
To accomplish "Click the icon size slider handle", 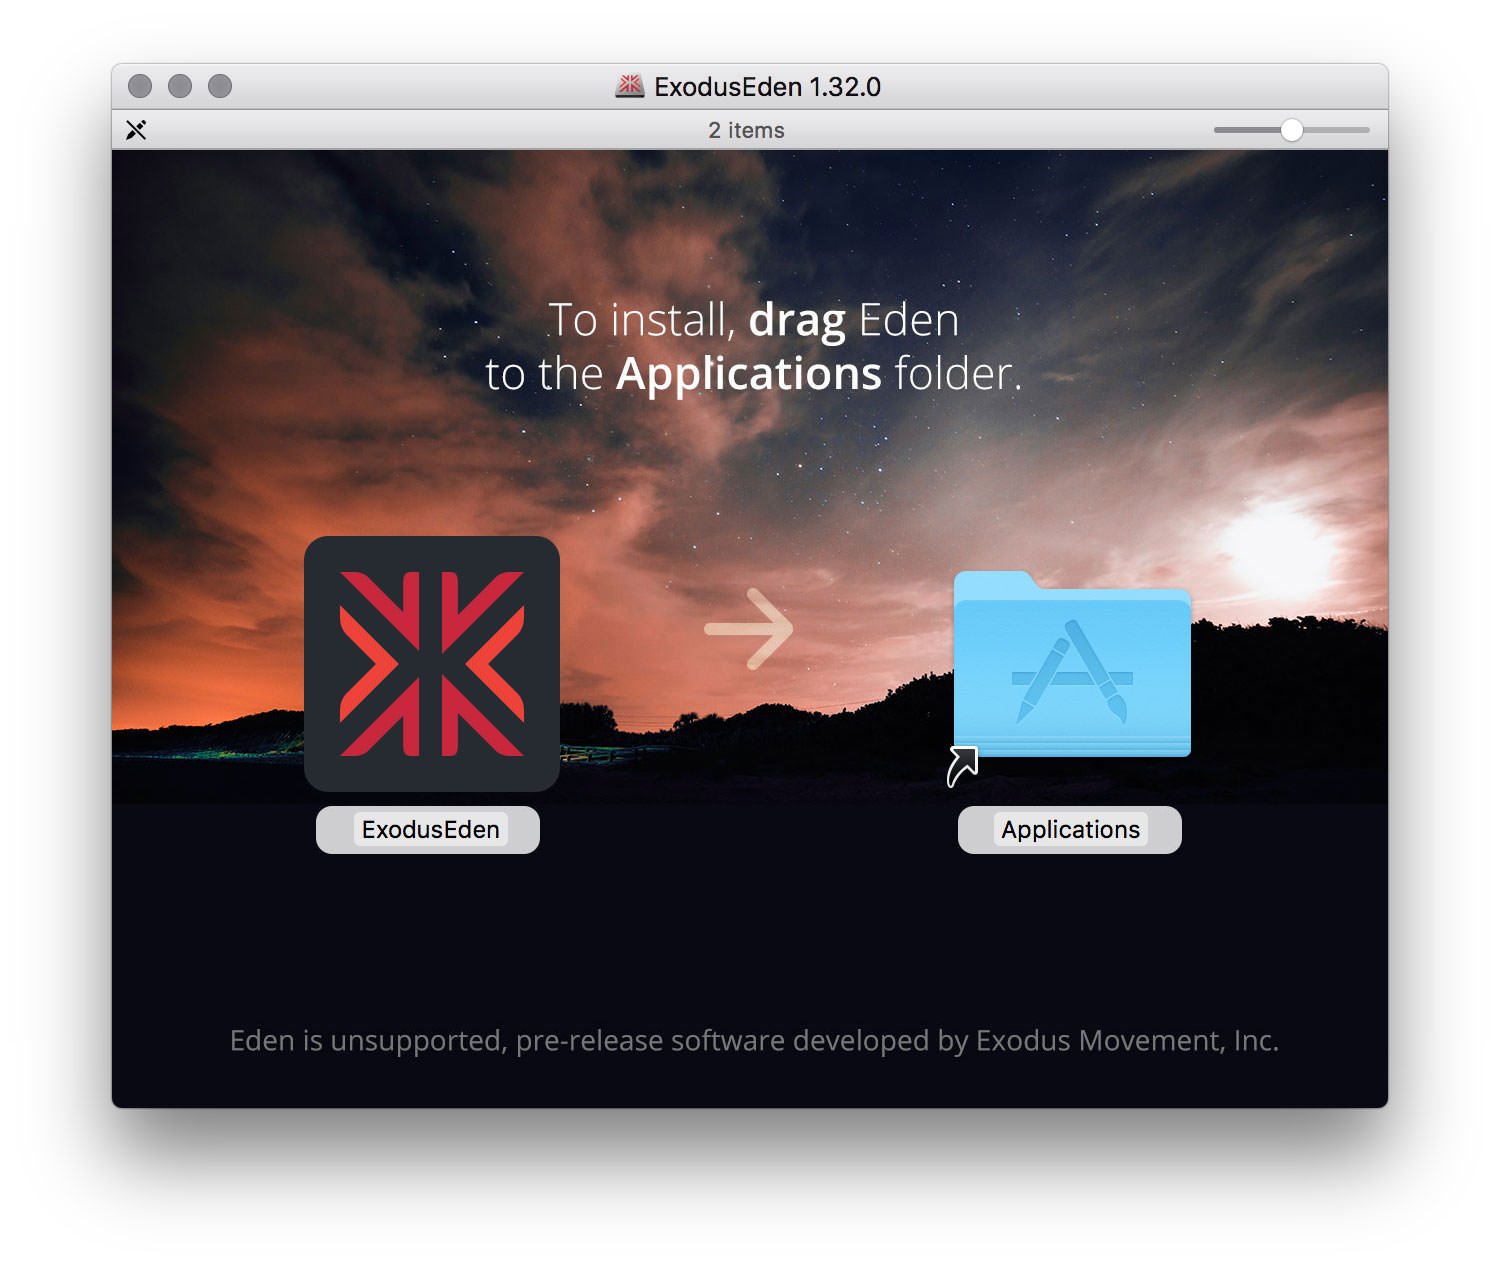I will click(1292, 130).
